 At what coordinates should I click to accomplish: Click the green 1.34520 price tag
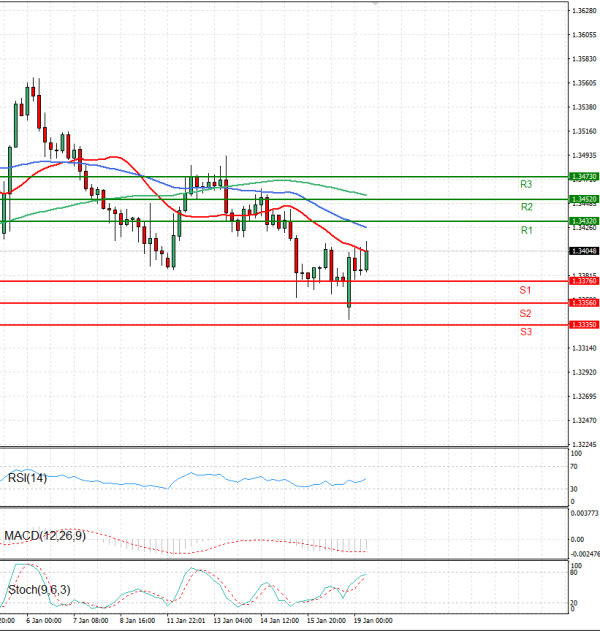[x=583, y=199]
